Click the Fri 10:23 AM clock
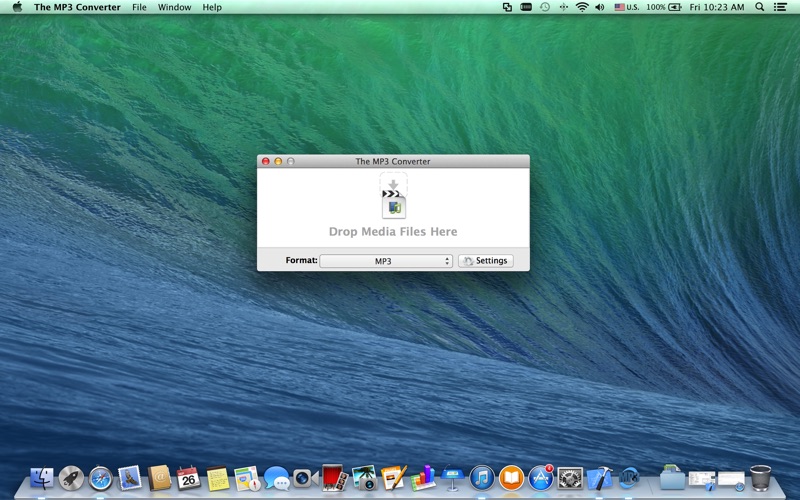Image resolution: width=800 pixels, height=500 pixels. [x=717, y=7]
